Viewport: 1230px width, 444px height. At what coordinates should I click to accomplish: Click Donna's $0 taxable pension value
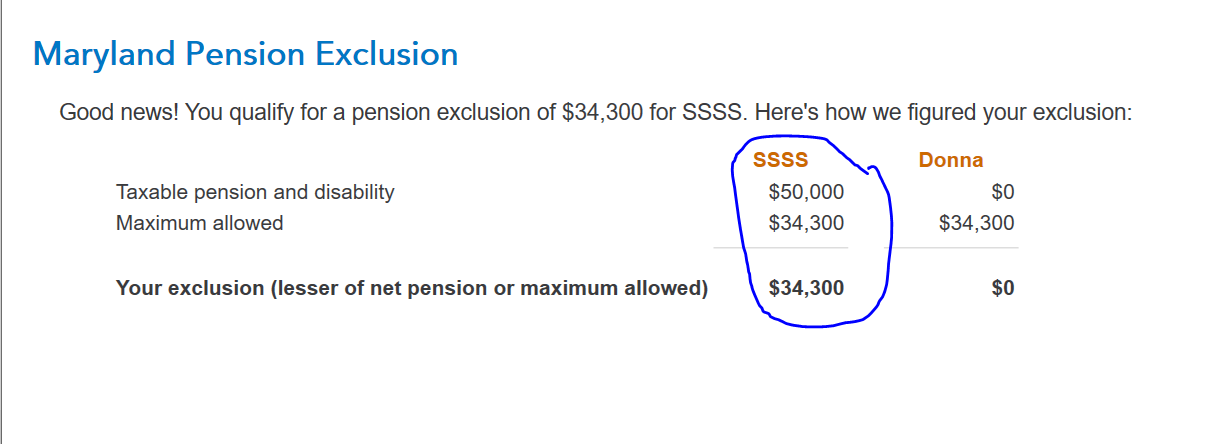click(1002, 192)
